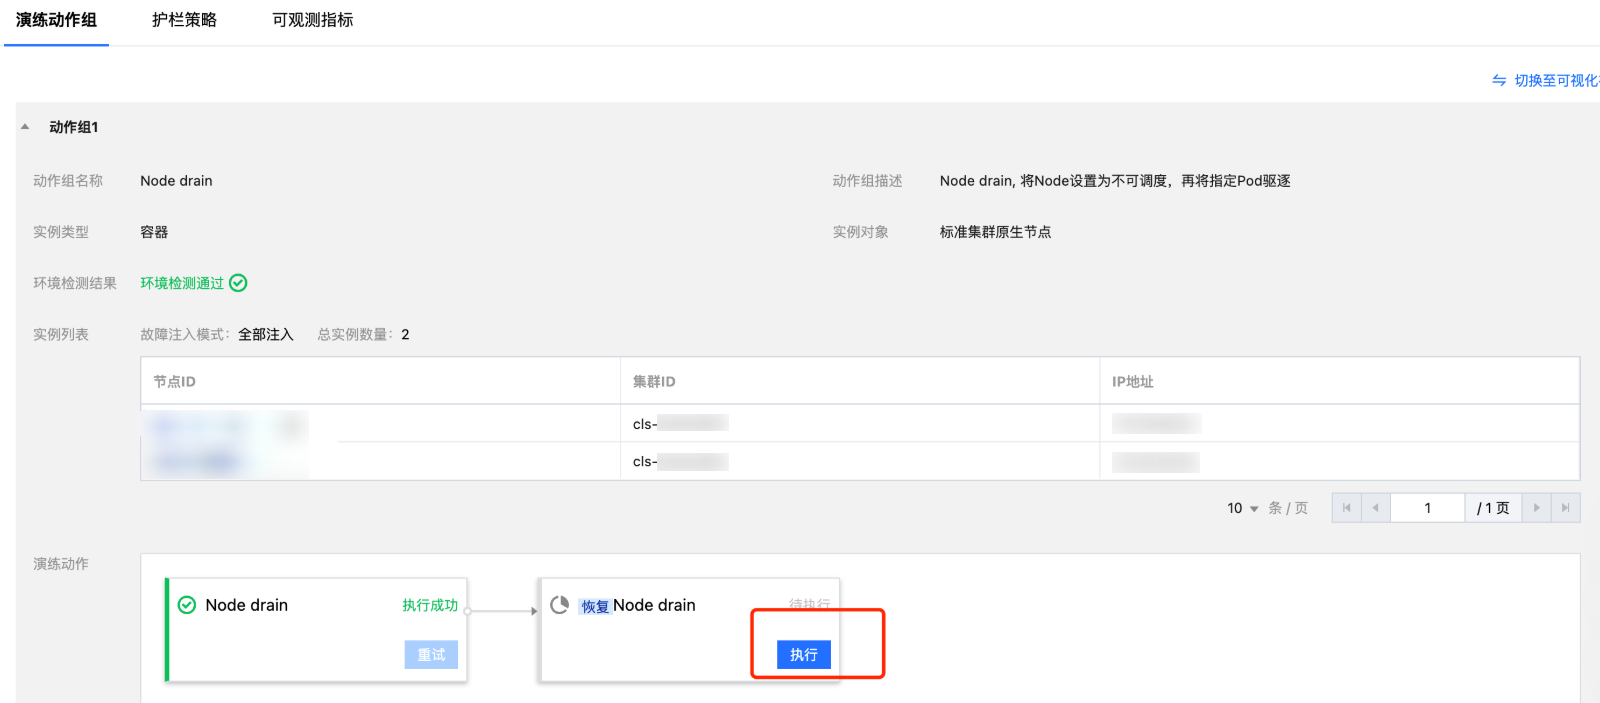Click the 切换至可视化 link
The image size is (1600, 703).
click(1556, 80)
